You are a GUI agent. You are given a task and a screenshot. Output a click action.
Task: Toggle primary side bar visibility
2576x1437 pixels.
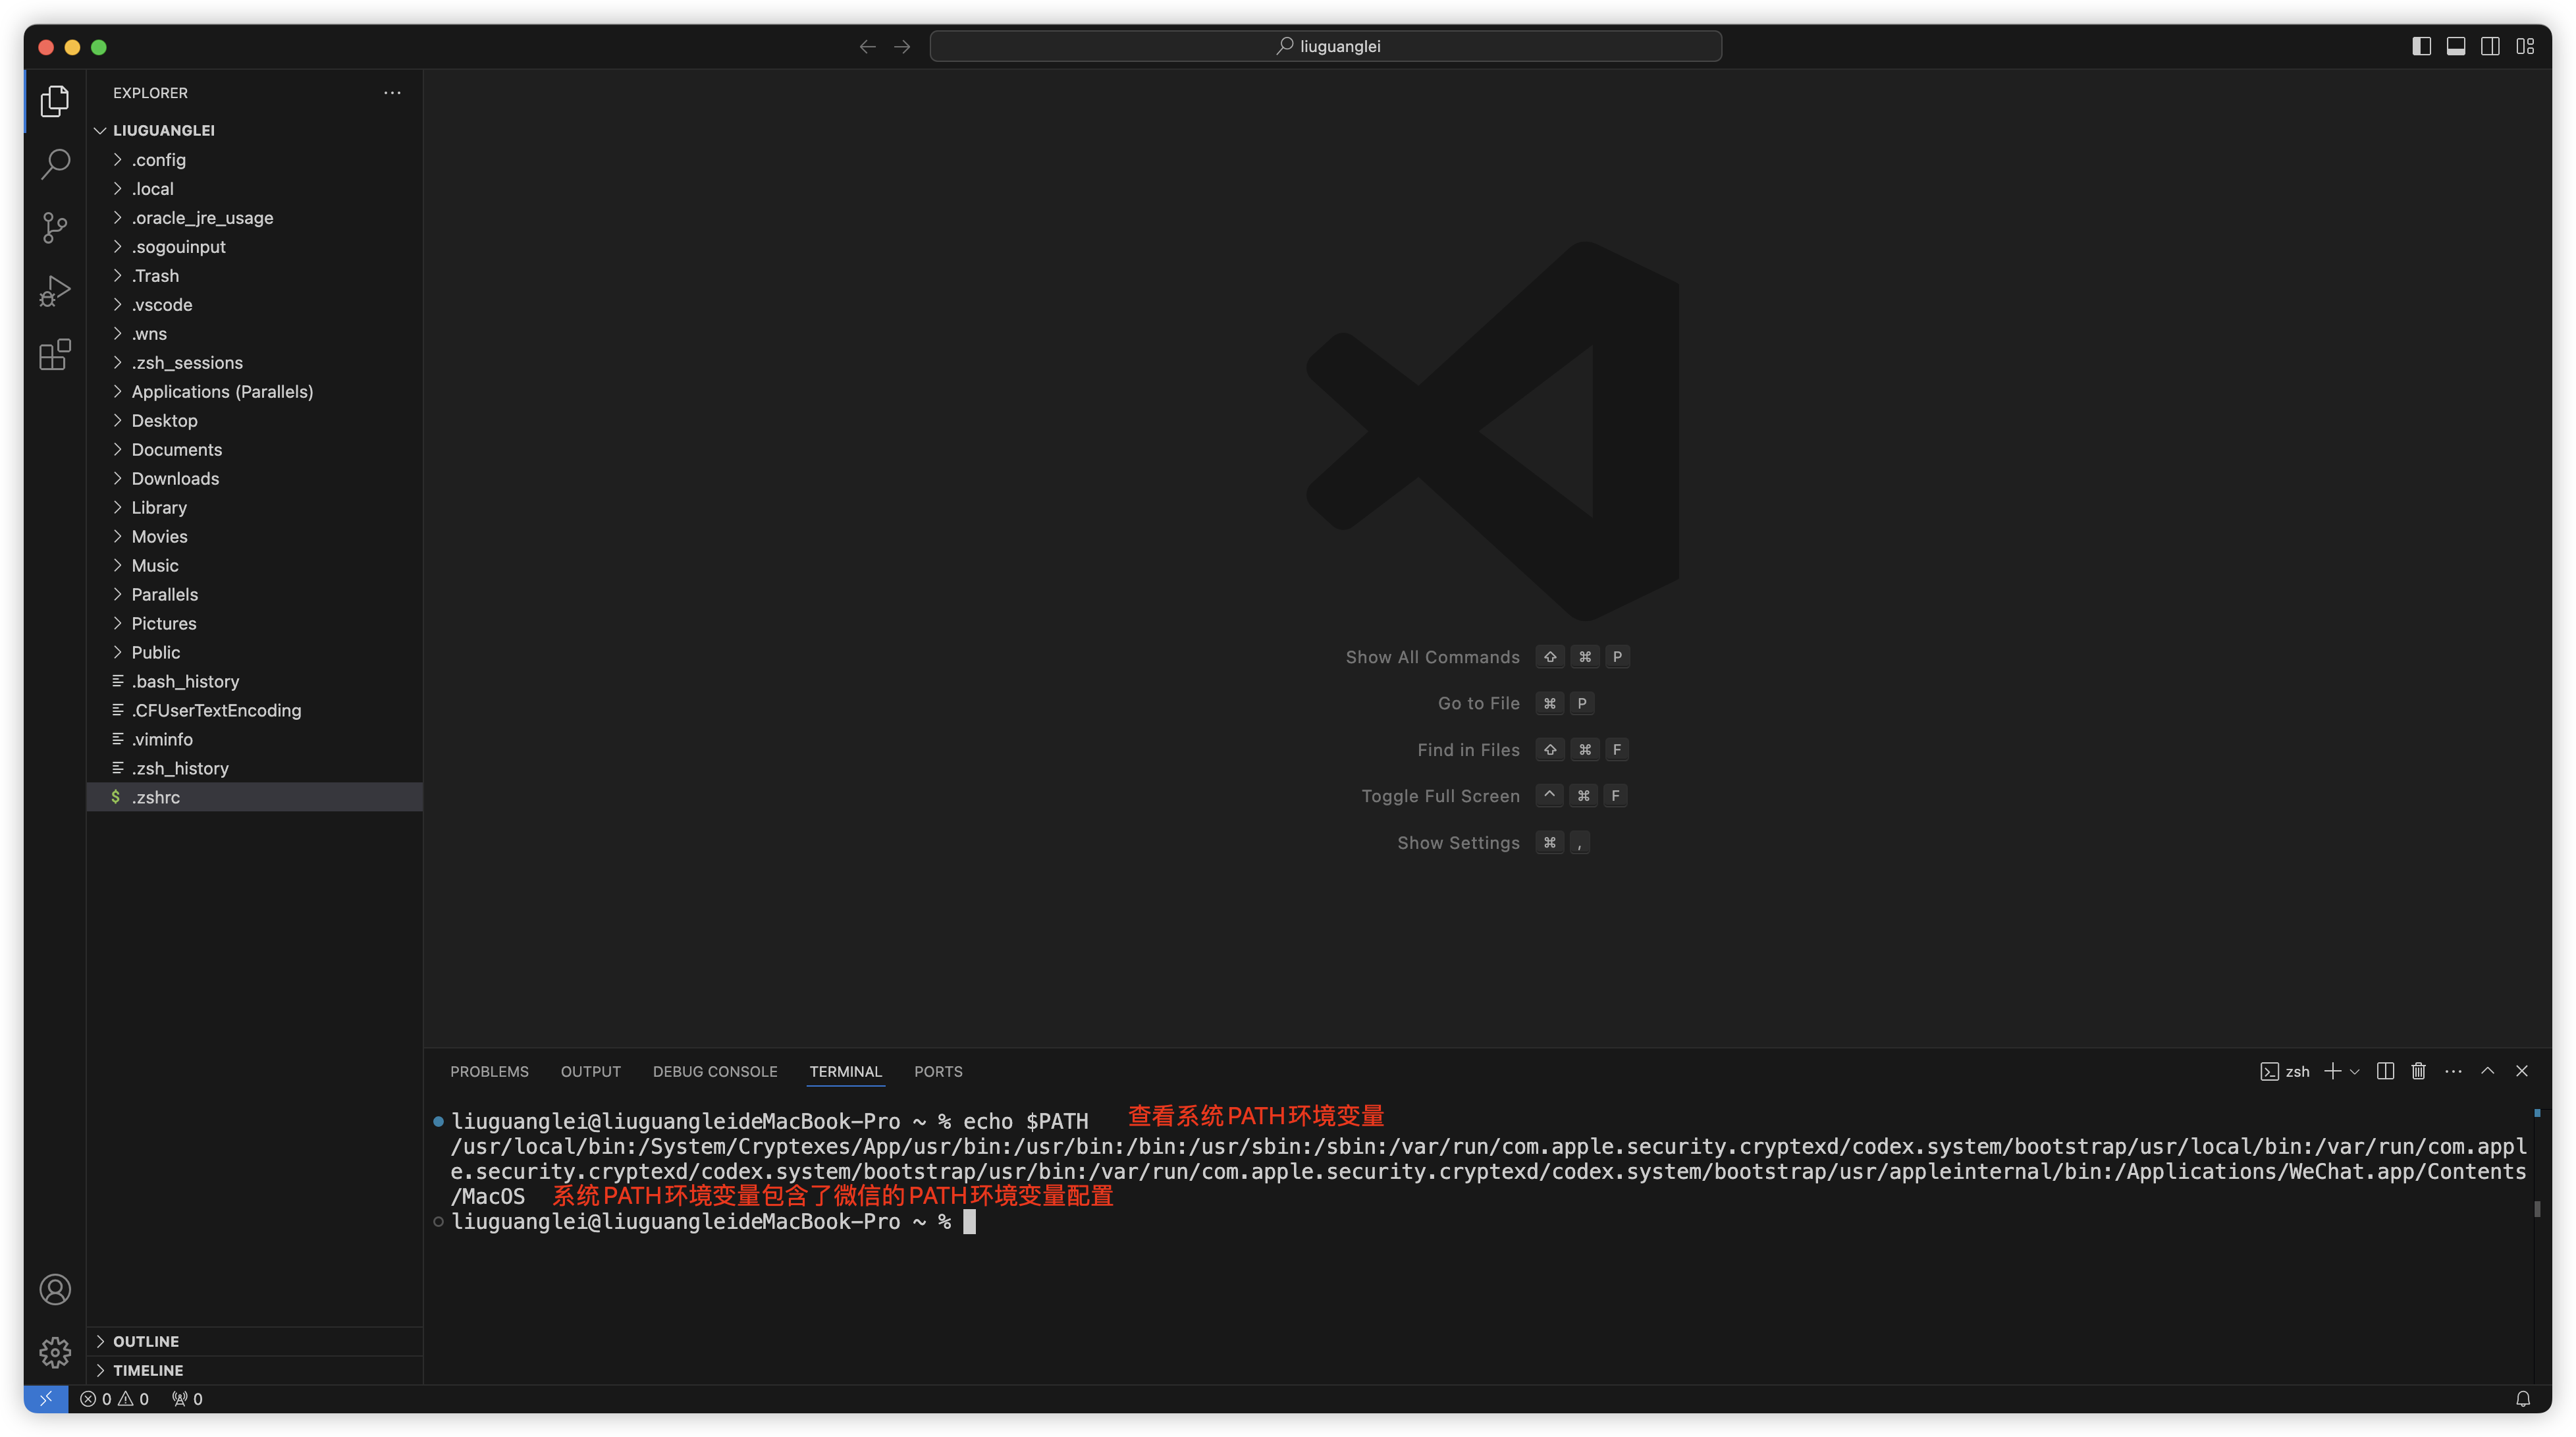pyautogui.click(x=2421, y=46)
